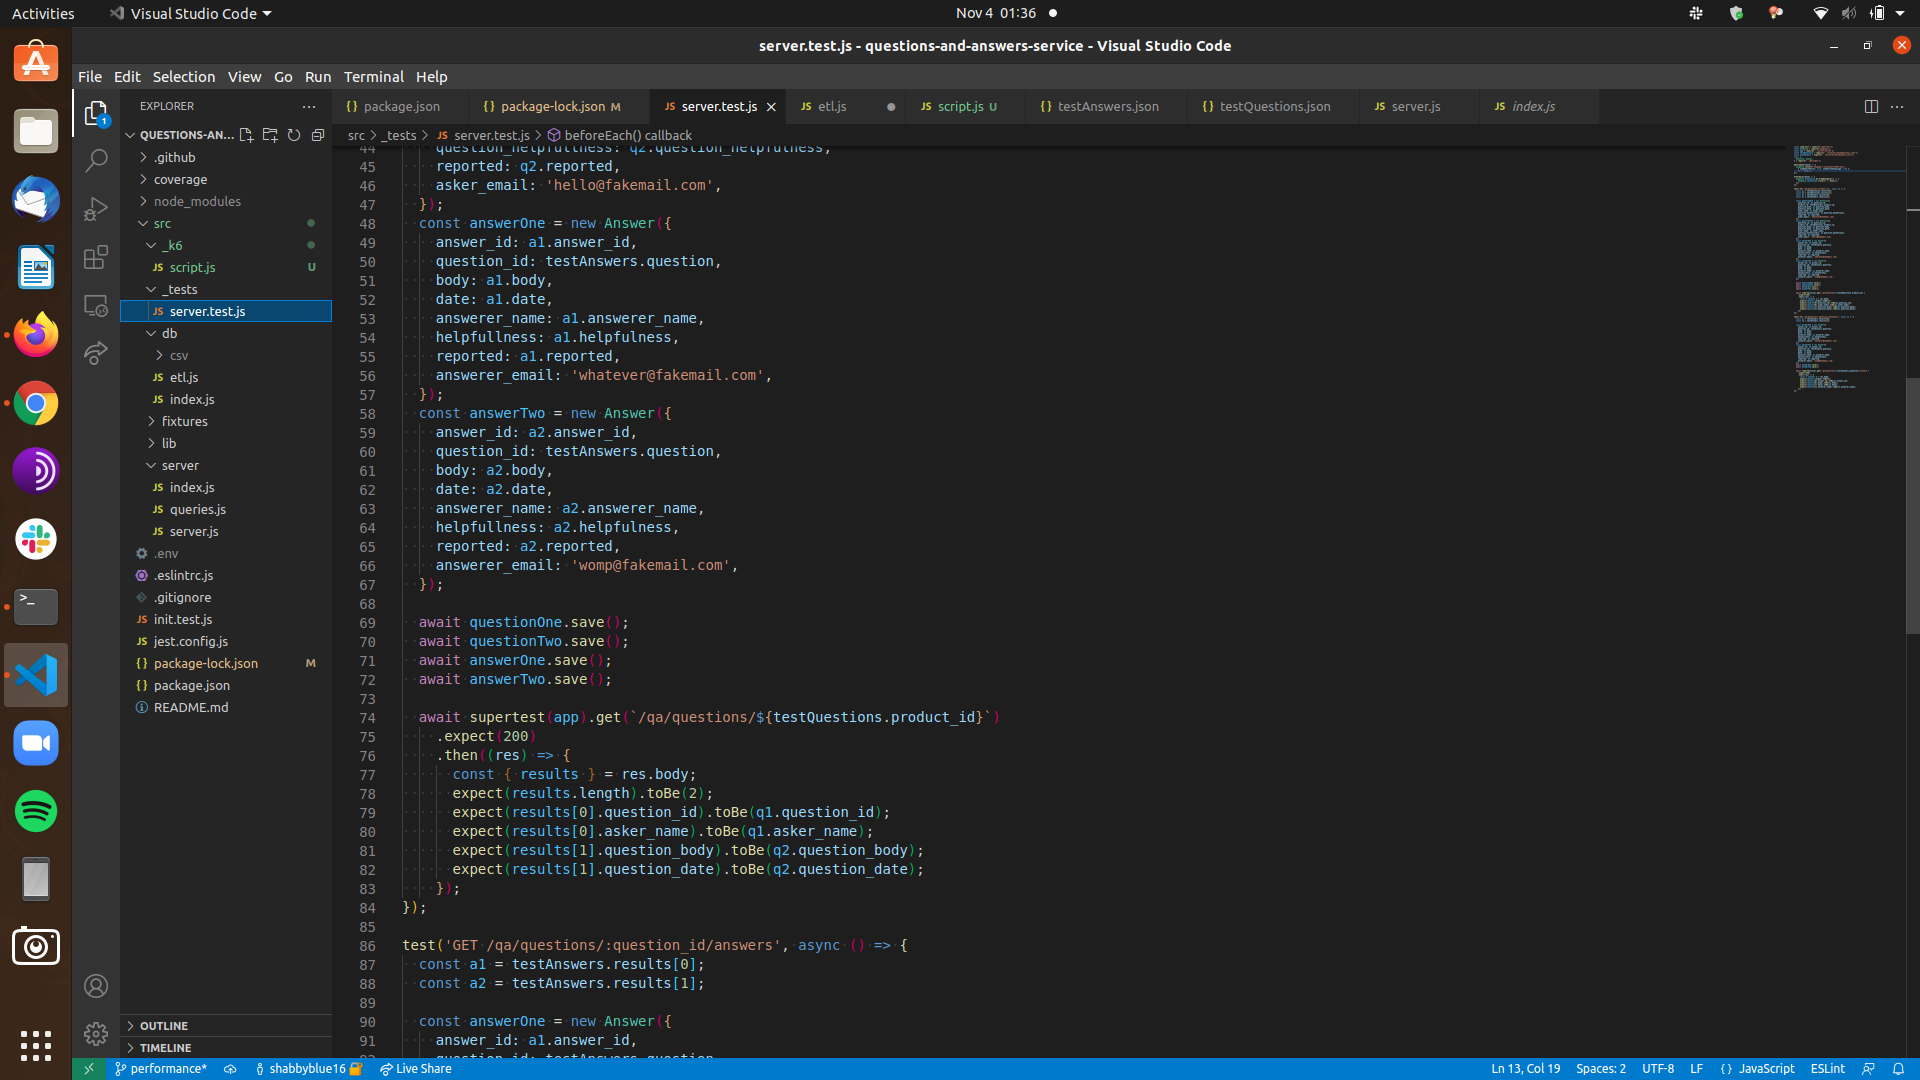The width and height of the screenshot is (1920, 1080).
Task: Switch to the testAnswers.json tab
Action: pyautogui.click(x=1107, y=106)
